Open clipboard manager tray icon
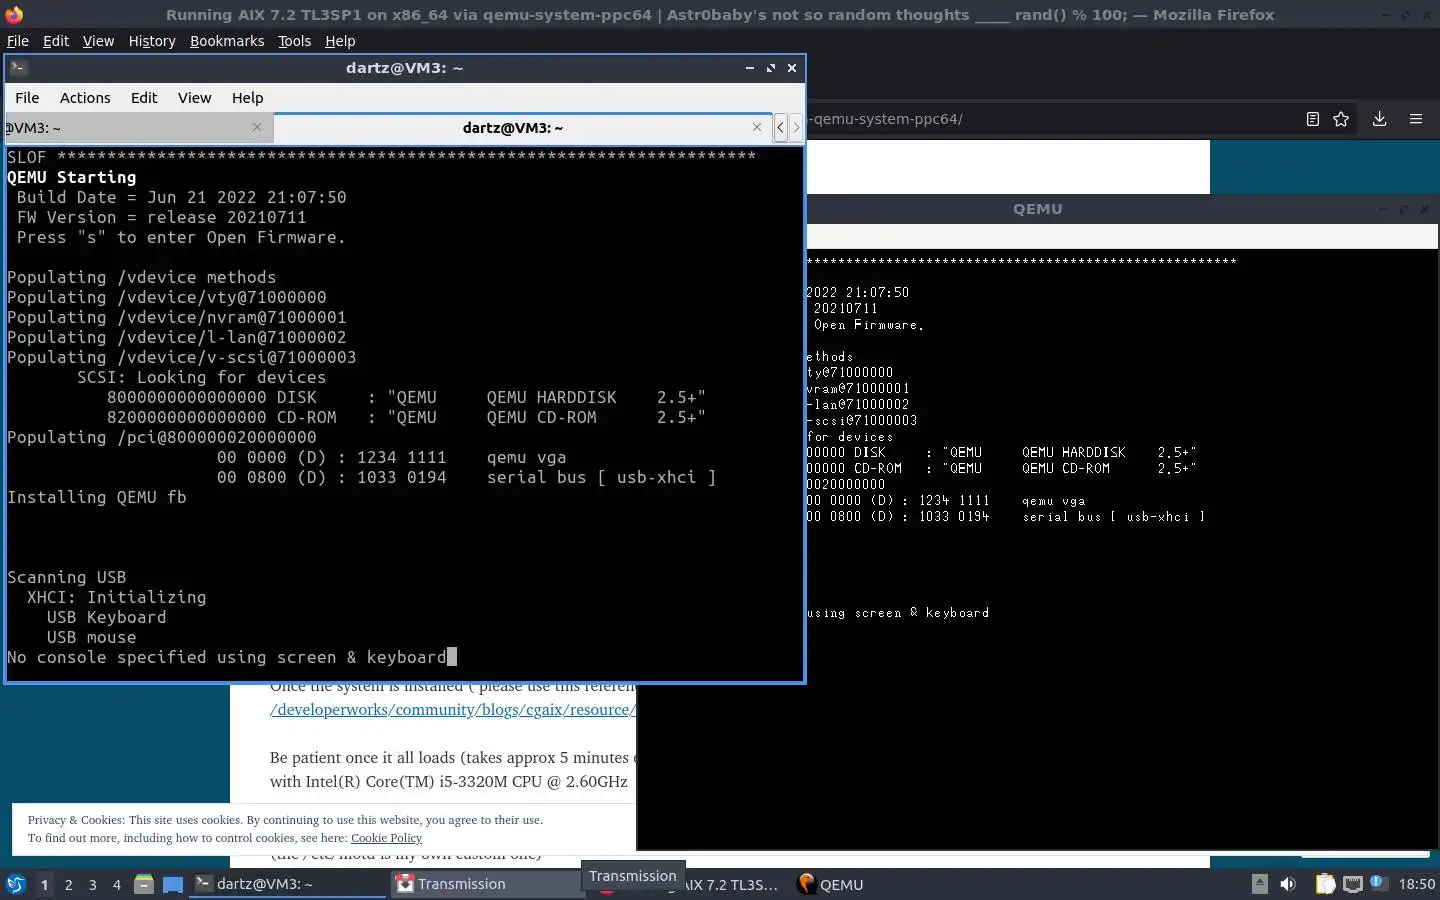The image size is (1440, 900). click(x=1325, y=884)
